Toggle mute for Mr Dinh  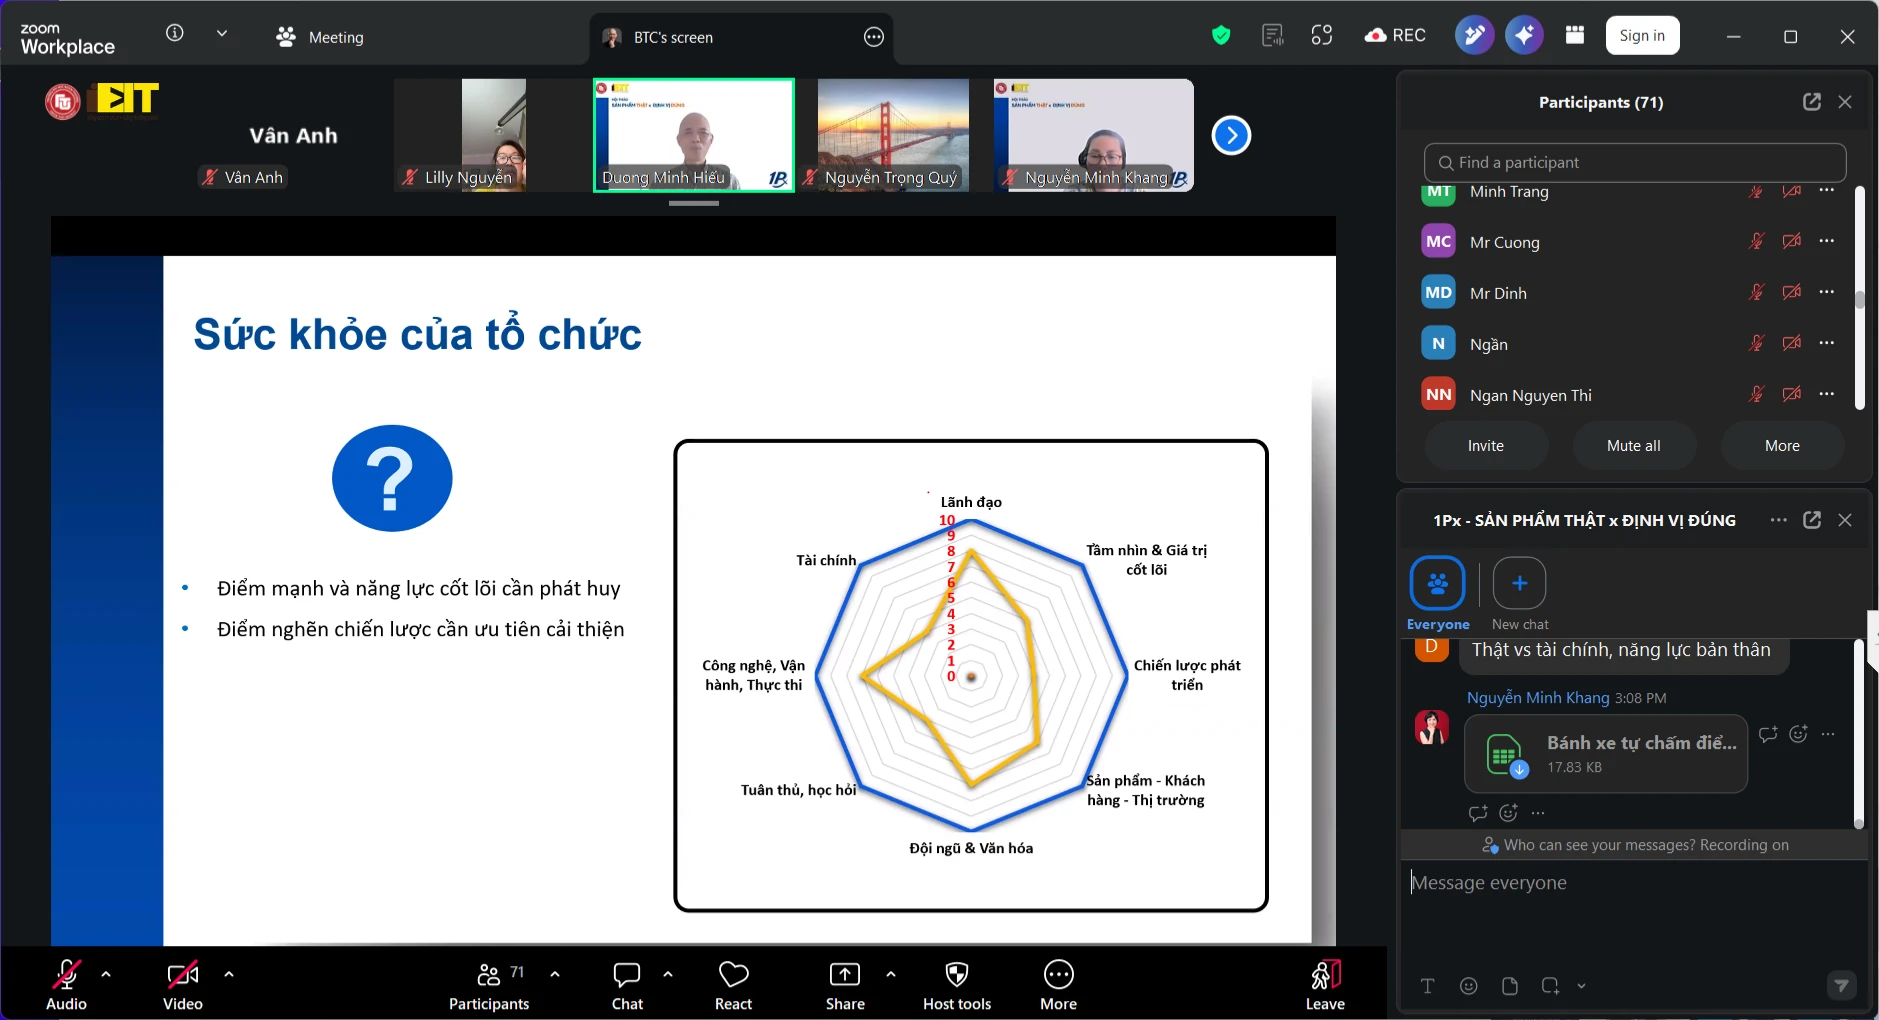pos(1756,292)
